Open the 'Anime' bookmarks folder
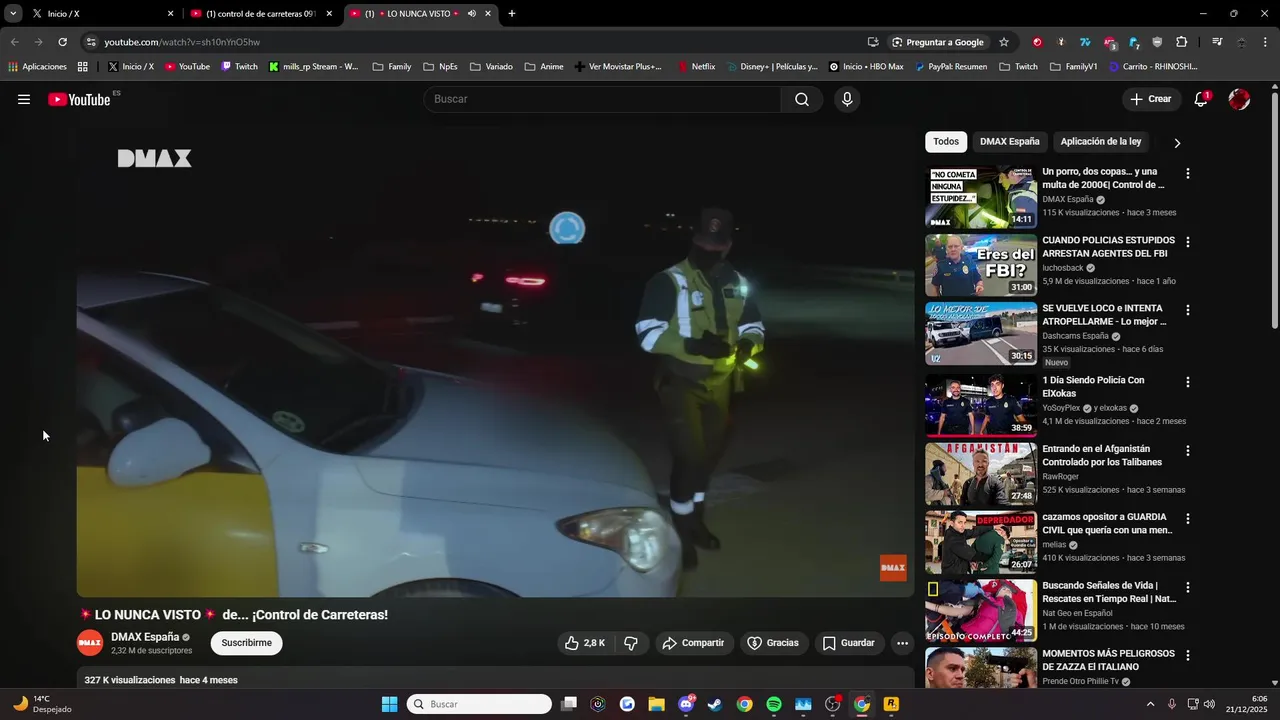Viewport: 1280px width, 720px height. [x=544, y=67]
